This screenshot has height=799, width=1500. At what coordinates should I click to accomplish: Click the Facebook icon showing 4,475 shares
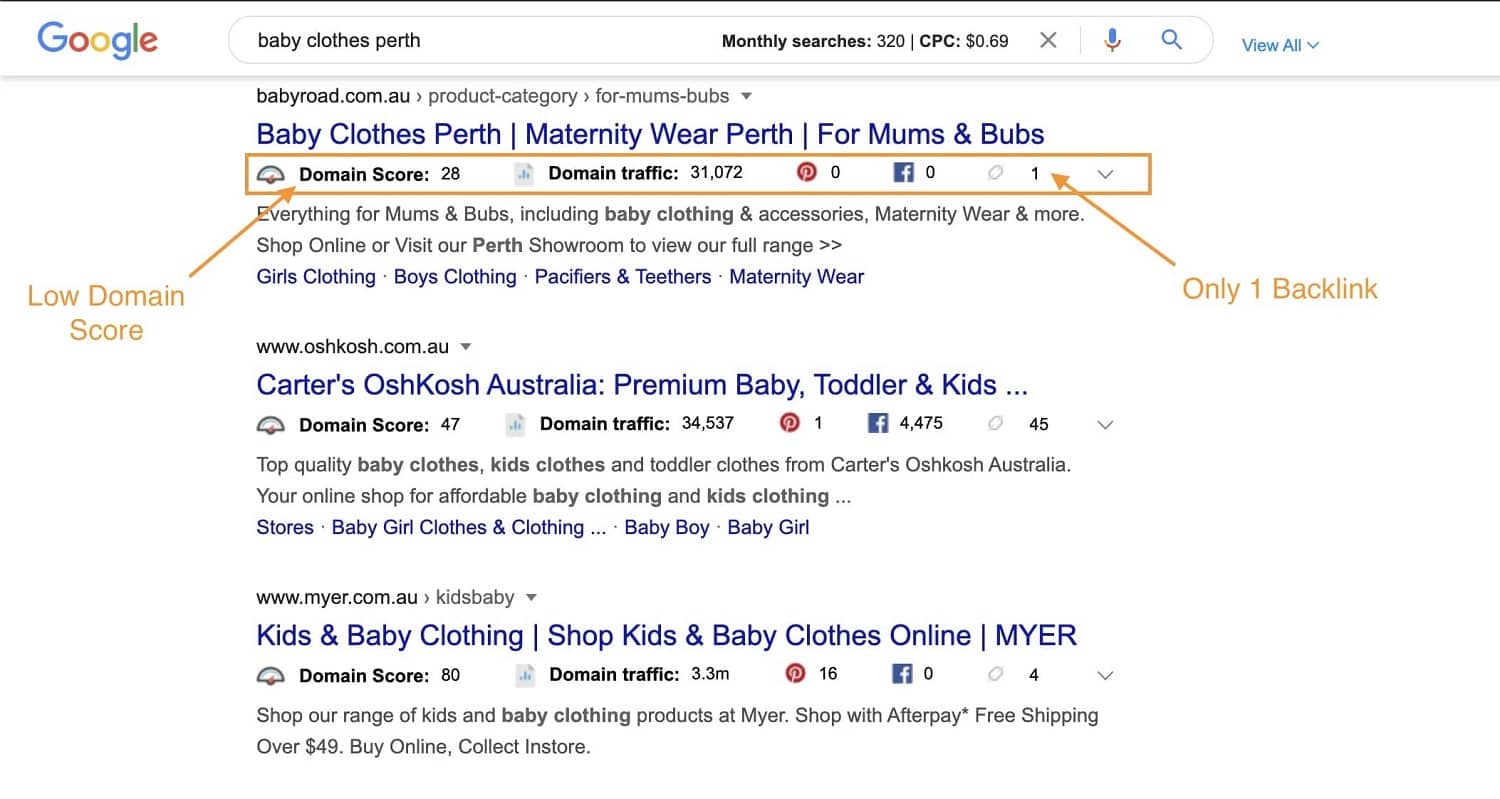[878, 423]
